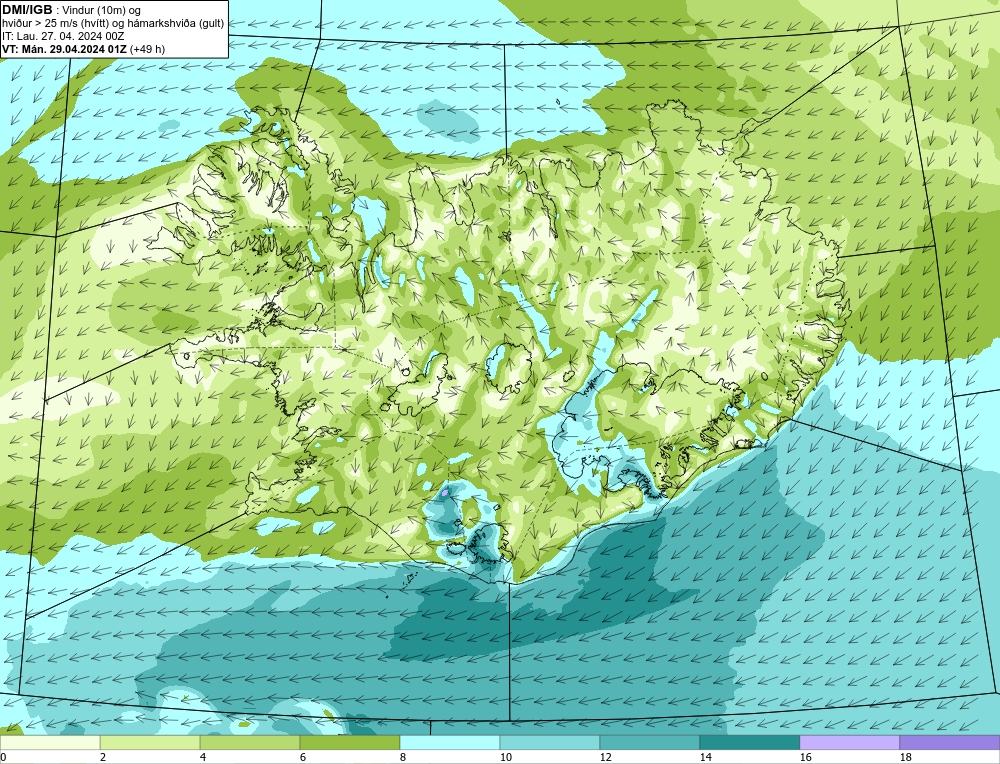Click the 14–16 m/s dark teal legend swatch
The height and width of the screenshot is (764, 1000).
[749, 743]
